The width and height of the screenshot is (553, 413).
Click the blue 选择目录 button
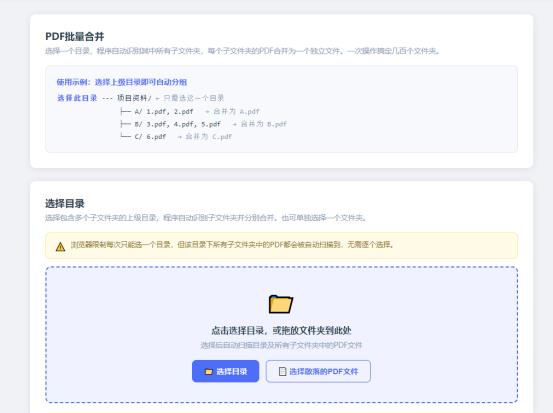tap(225, 371)
